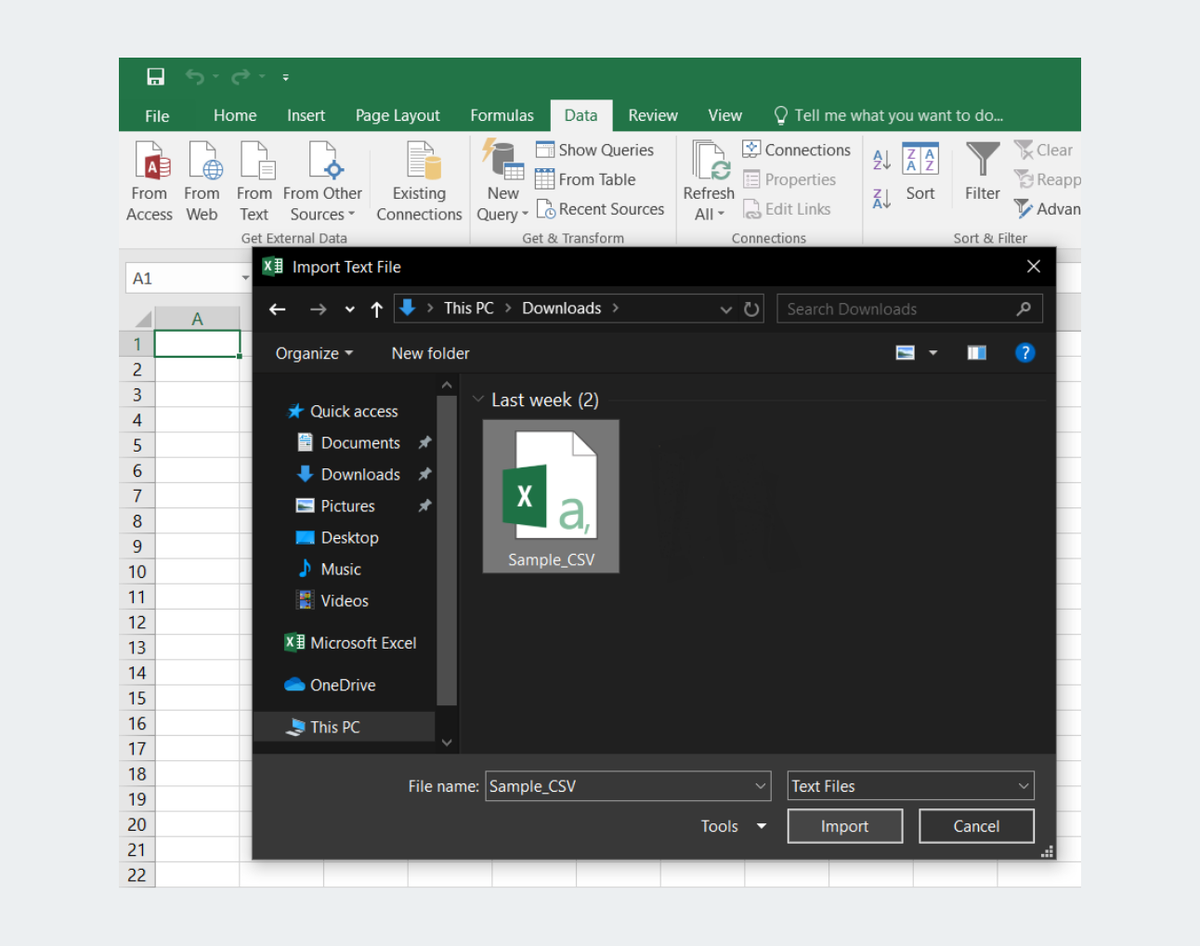Switch to the Review ribbon tab
Screen dimensions: 1200x946
[x=653, y=116]
